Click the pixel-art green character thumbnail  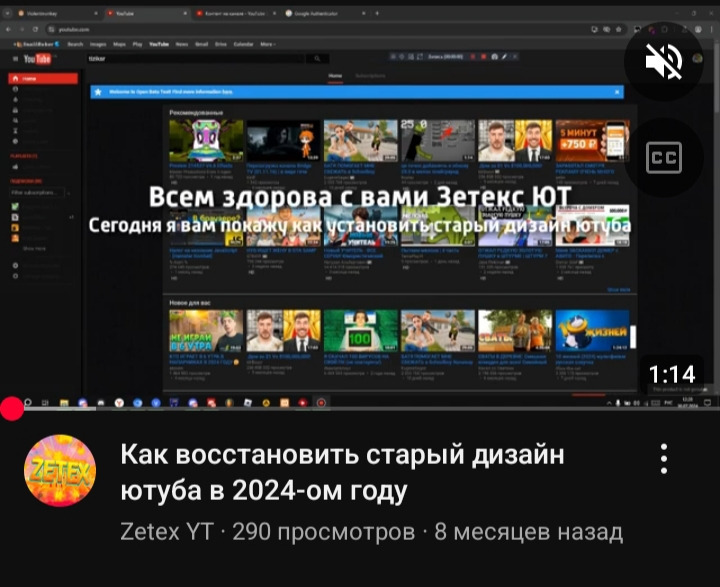click(205, 141)
